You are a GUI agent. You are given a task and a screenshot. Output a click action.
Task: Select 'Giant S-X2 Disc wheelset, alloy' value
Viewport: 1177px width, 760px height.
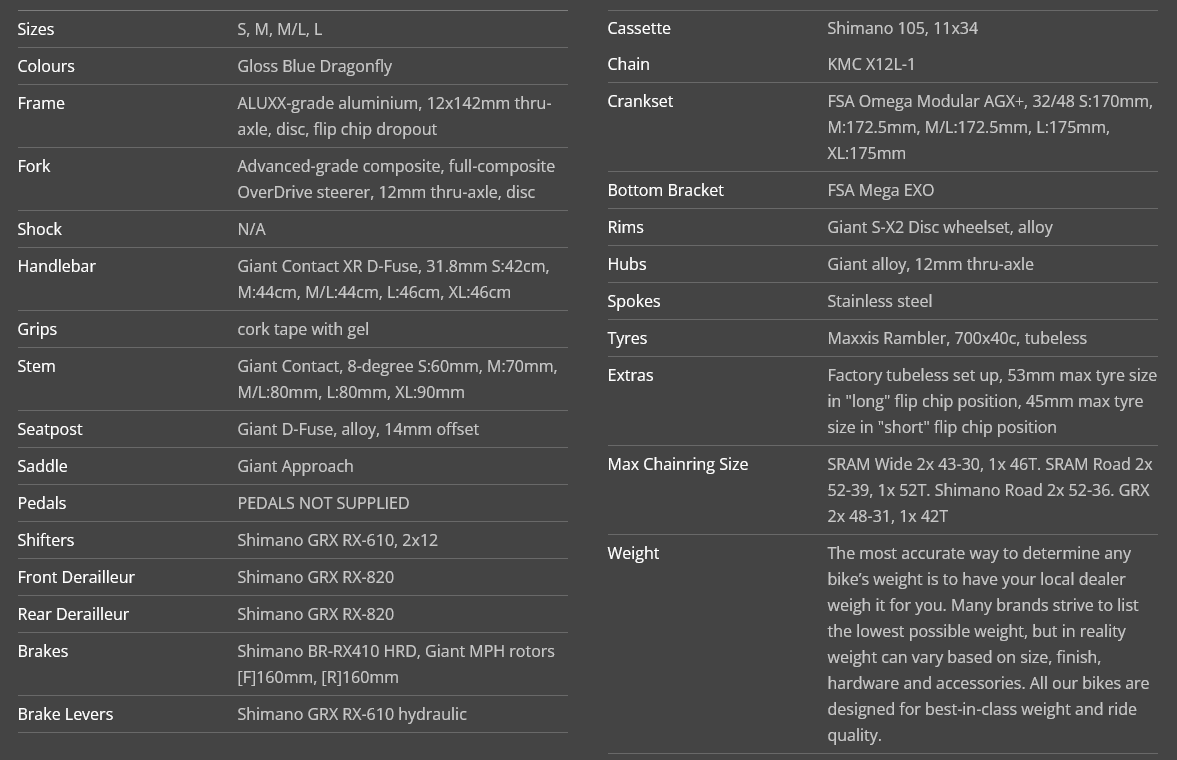click(940, 227)
